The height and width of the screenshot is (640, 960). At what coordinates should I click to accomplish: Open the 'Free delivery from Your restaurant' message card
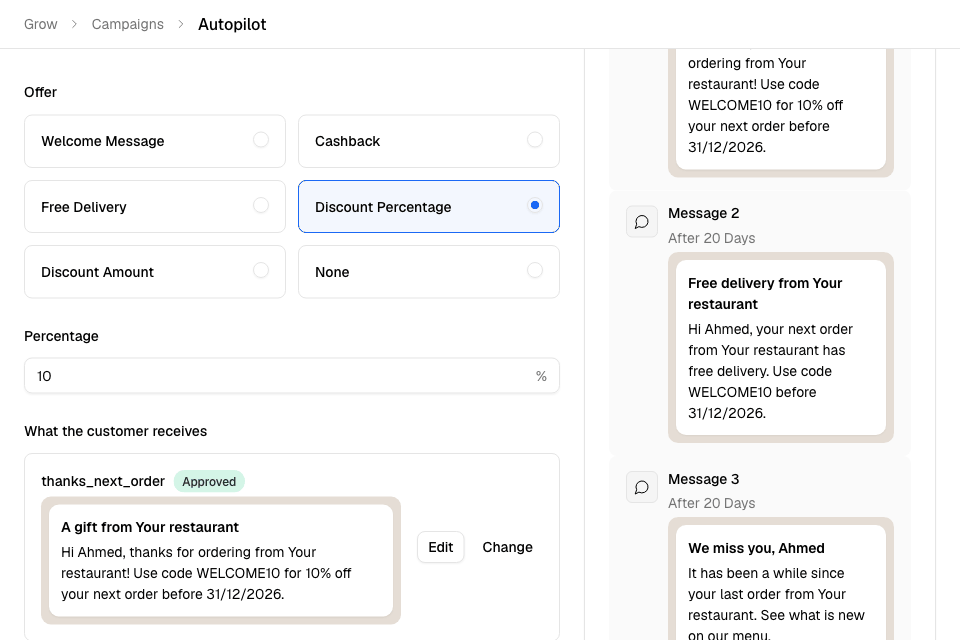pyautogui.click(x=781, y=347)
